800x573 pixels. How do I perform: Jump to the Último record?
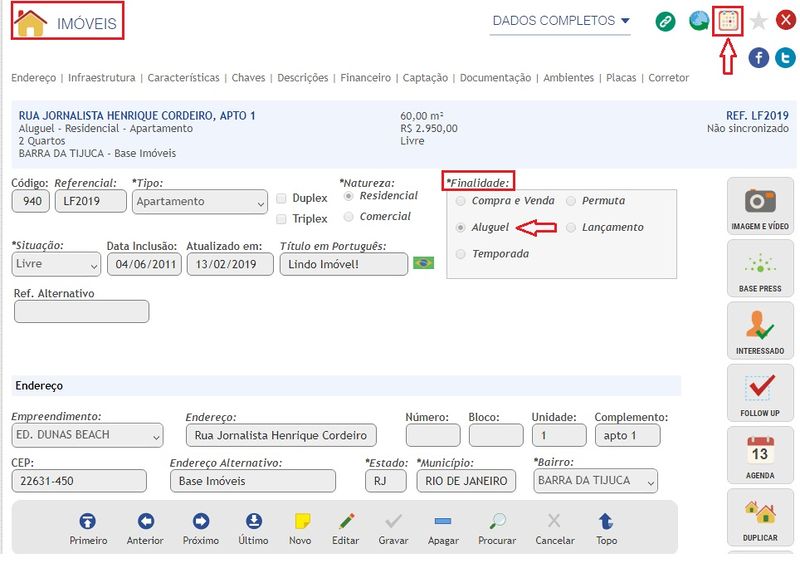(253, 521)
